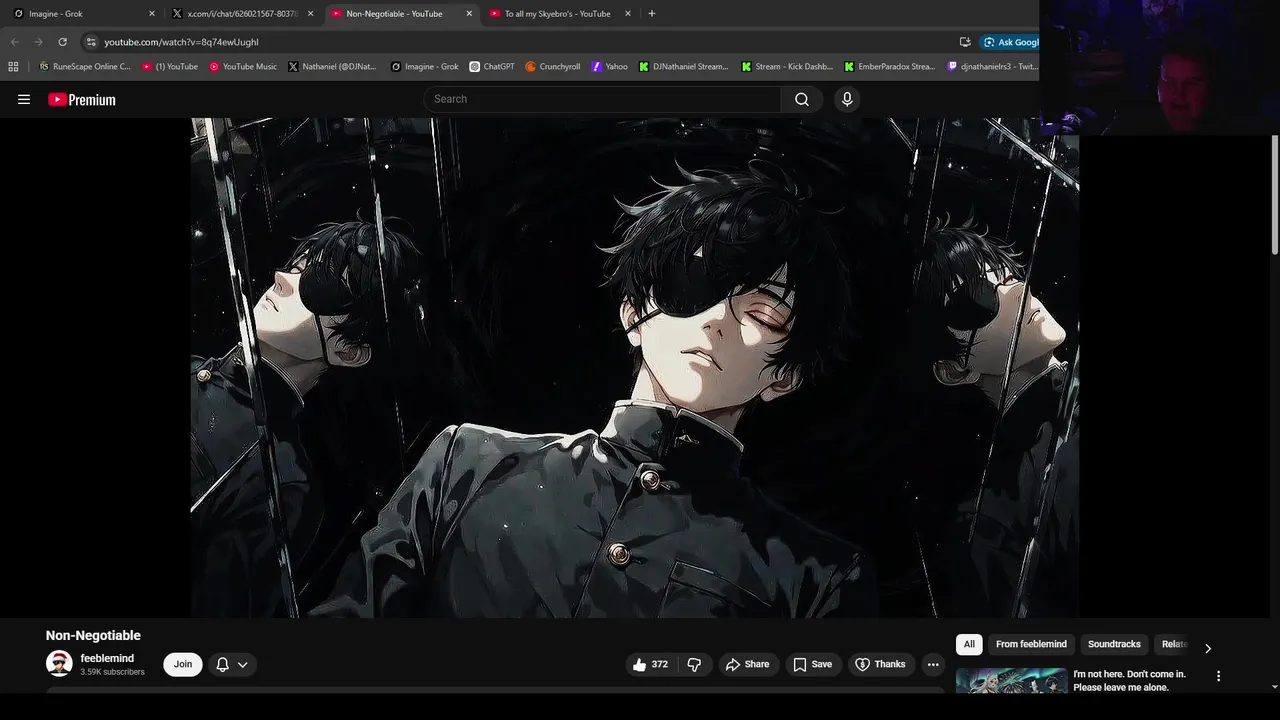The height and width of the screenshot is (720, 1280).
Task: Open (1) YouTube bookmark
Action: (170, 67)
